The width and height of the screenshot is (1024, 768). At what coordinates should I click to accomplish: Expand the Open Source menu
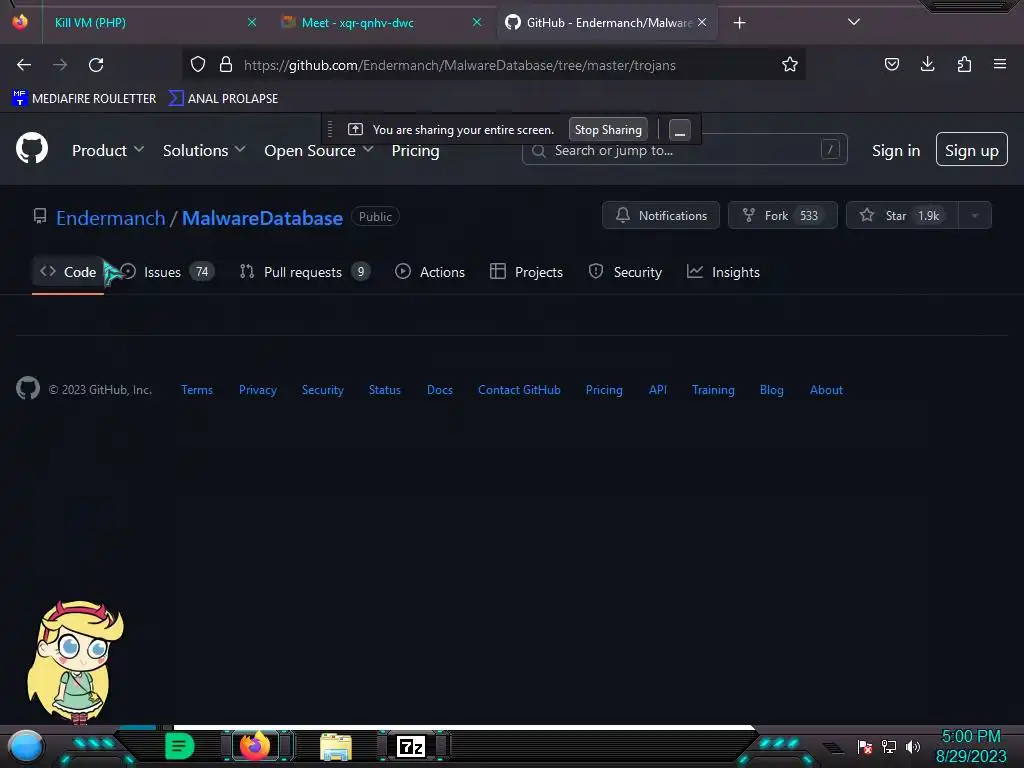coord(319,150)
